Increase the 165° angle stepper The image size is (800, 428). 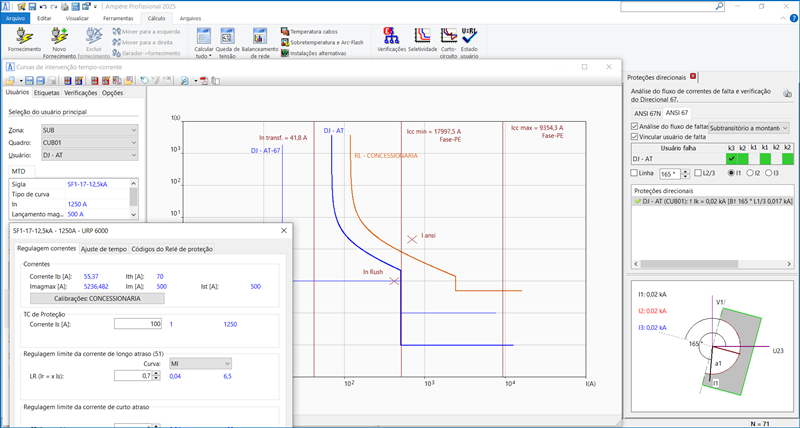(x=686, y=171)
